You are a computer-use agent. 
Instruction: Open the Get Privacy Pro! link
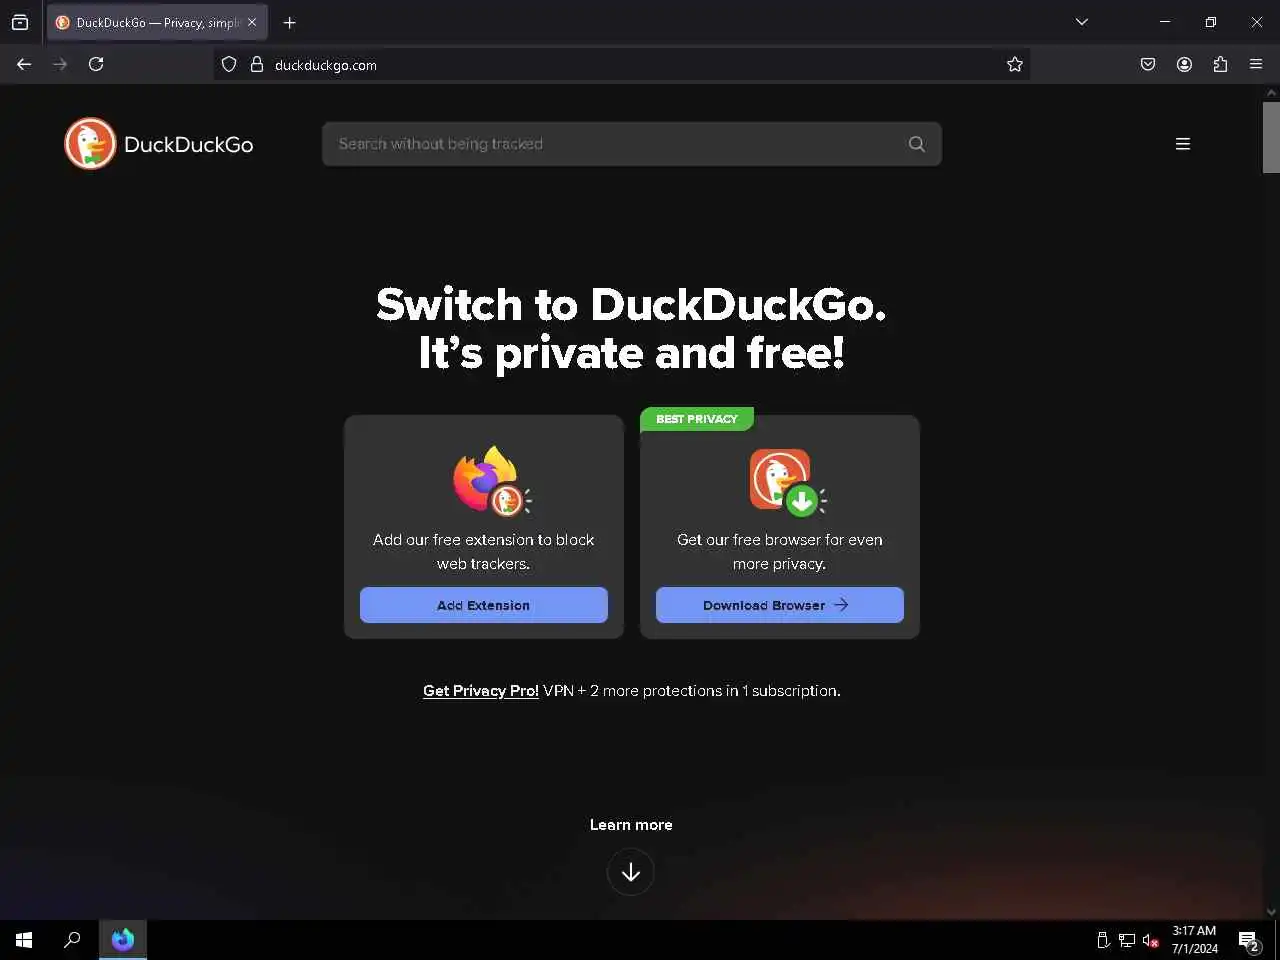481,691
